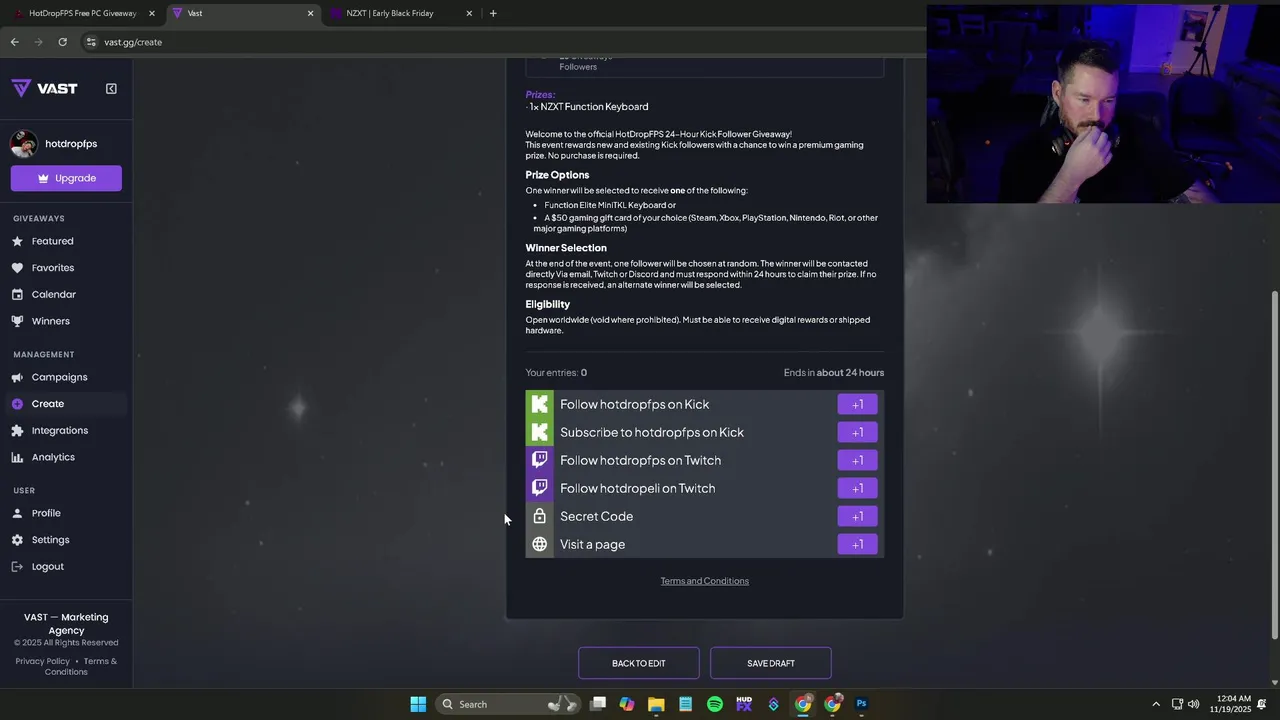The image size is (1280, 720).
Task: Click Kick icon beside Subscribe to hotdropfps
Action: 539,432
